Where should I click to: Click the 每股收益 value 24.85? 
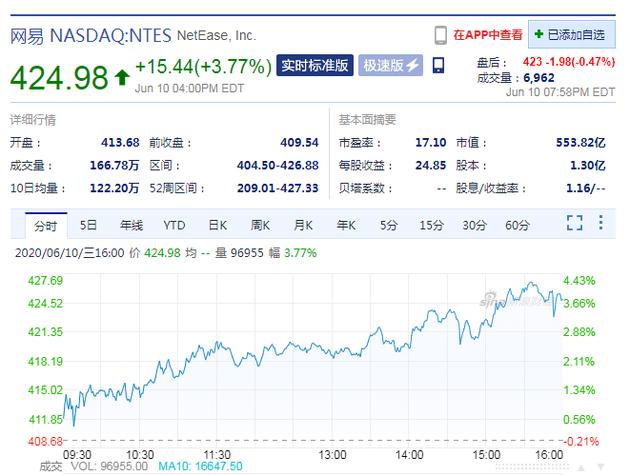tap(431, 165)
